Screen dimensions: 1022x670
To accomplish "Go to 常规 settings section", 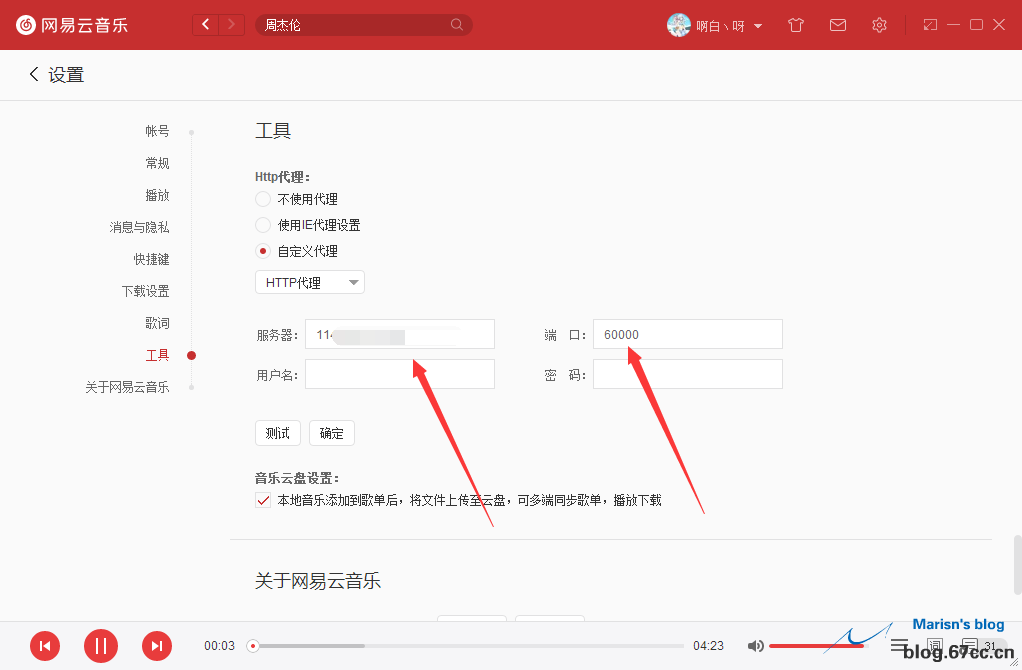I will point(157,163).
